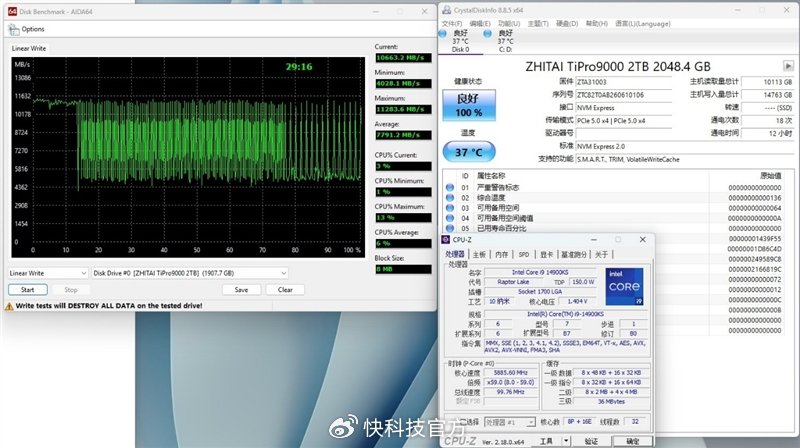Open the 文件(F) menu in CrystalDiskInfo

pos(452,23)
